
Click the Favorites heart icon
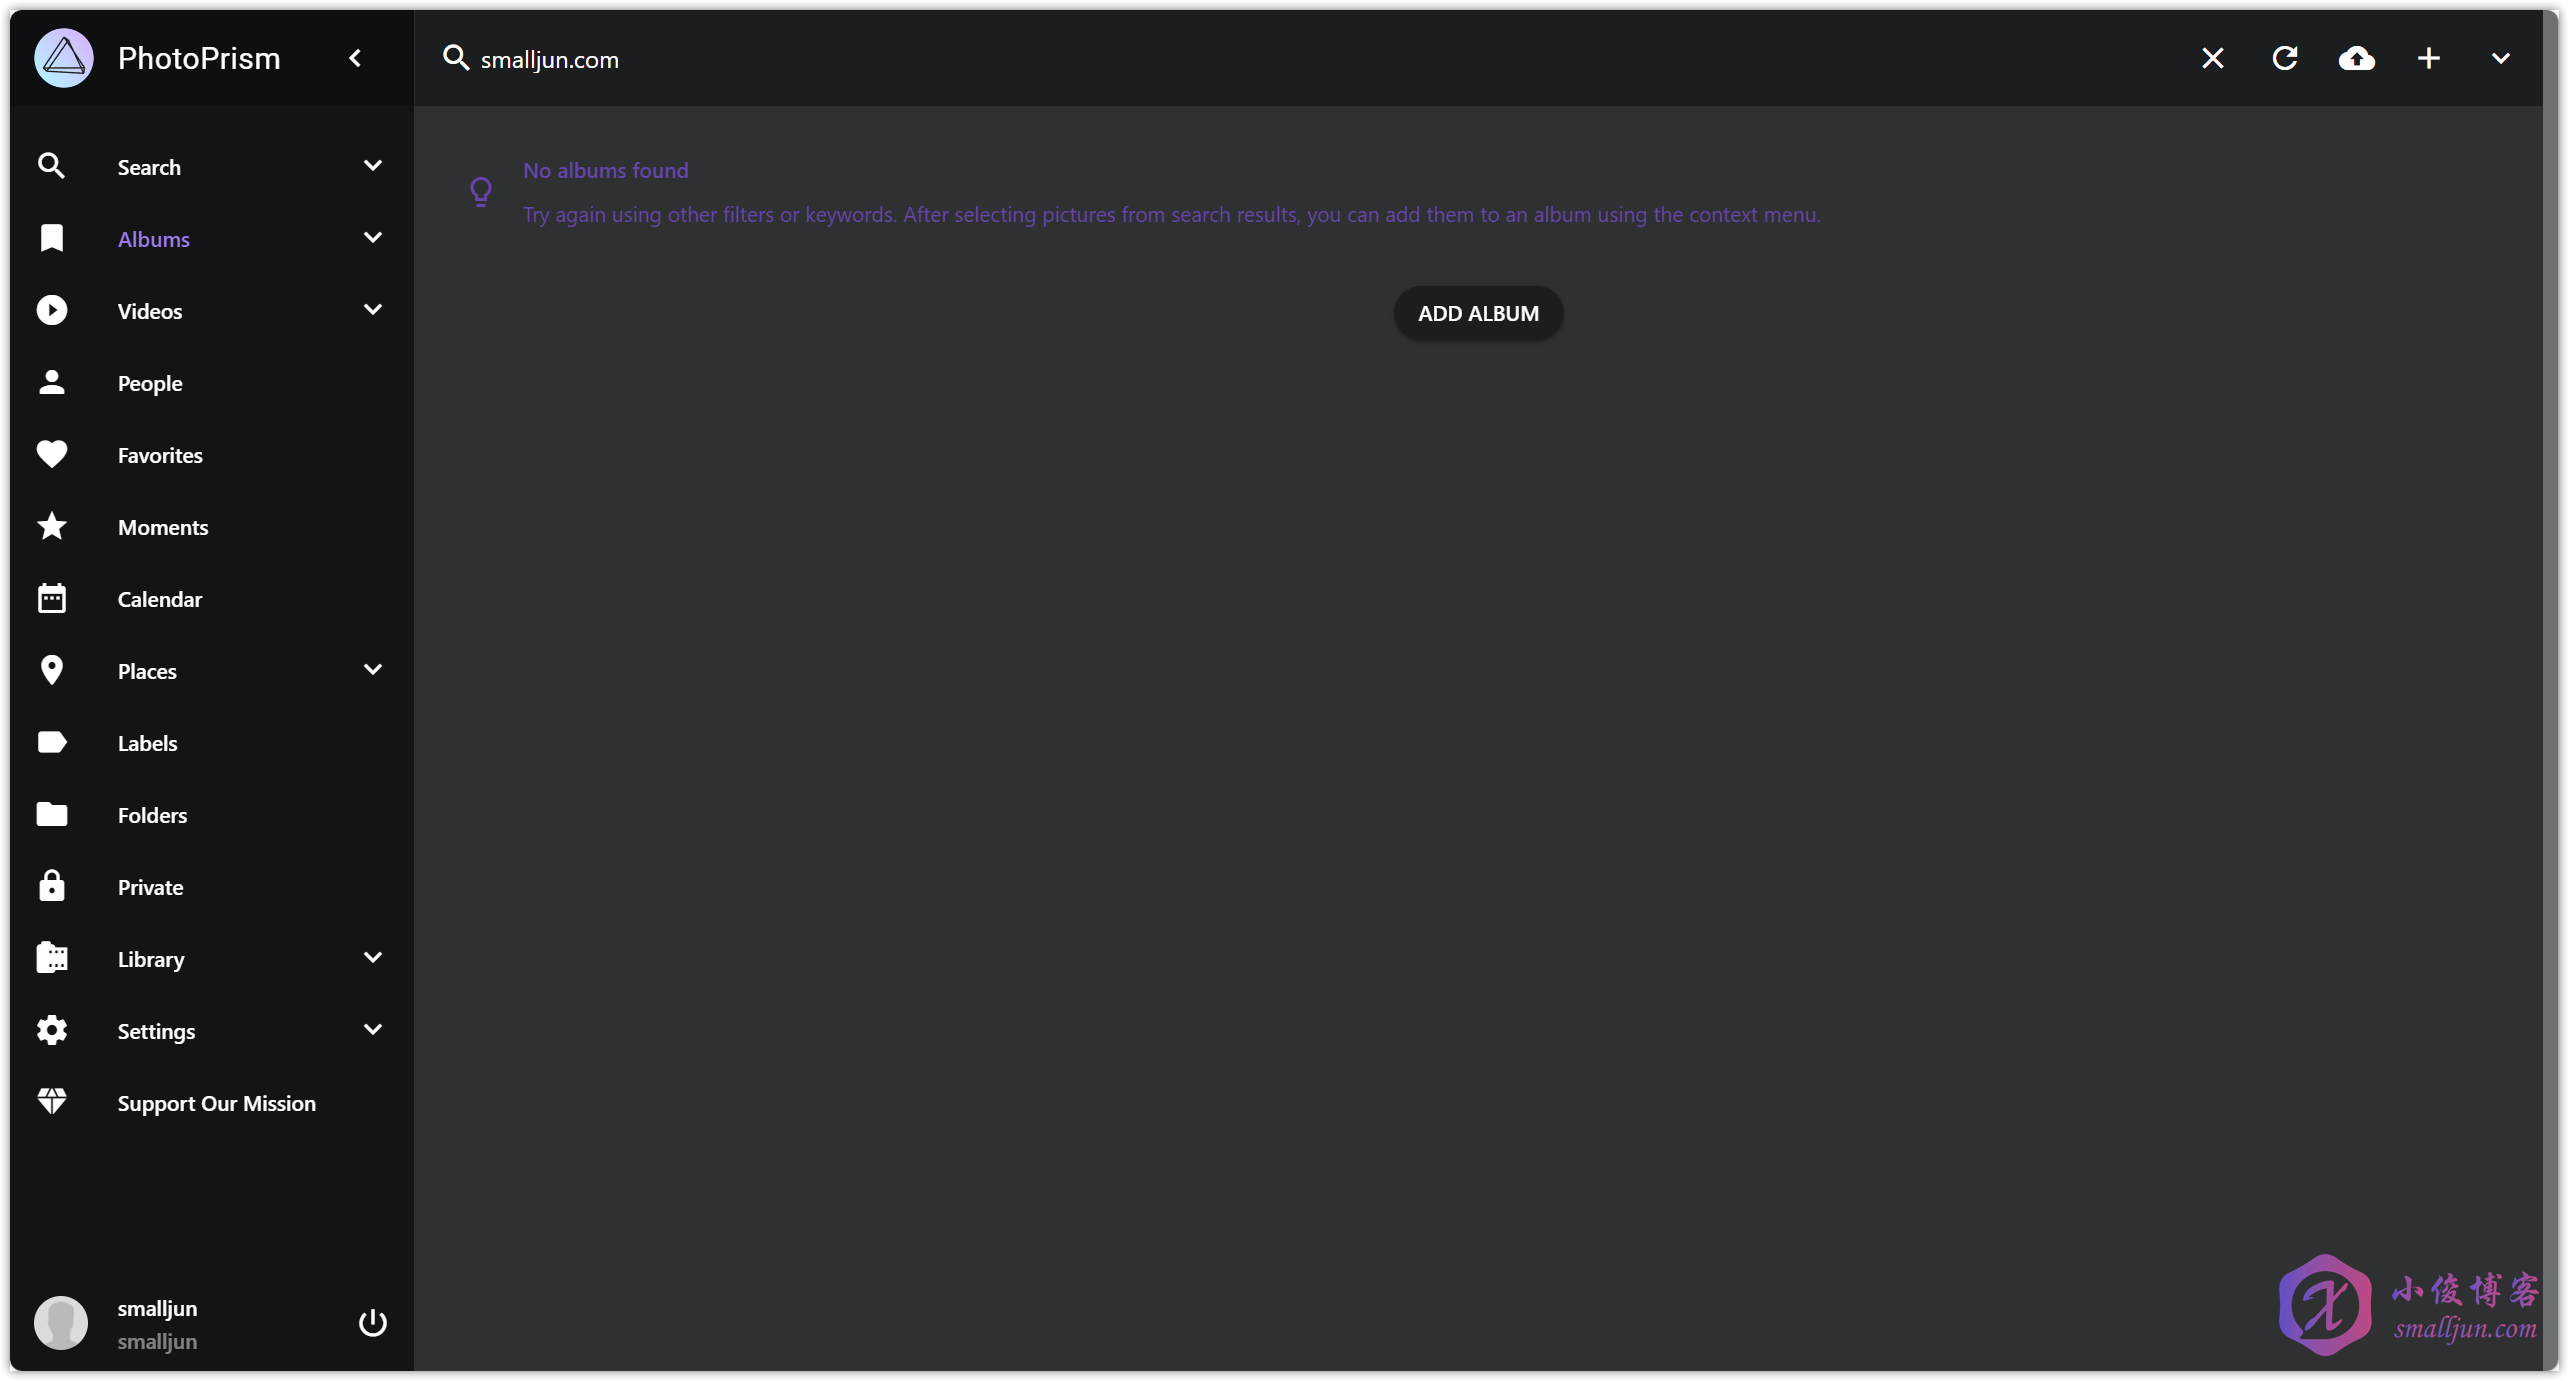[x=51, y=454]
